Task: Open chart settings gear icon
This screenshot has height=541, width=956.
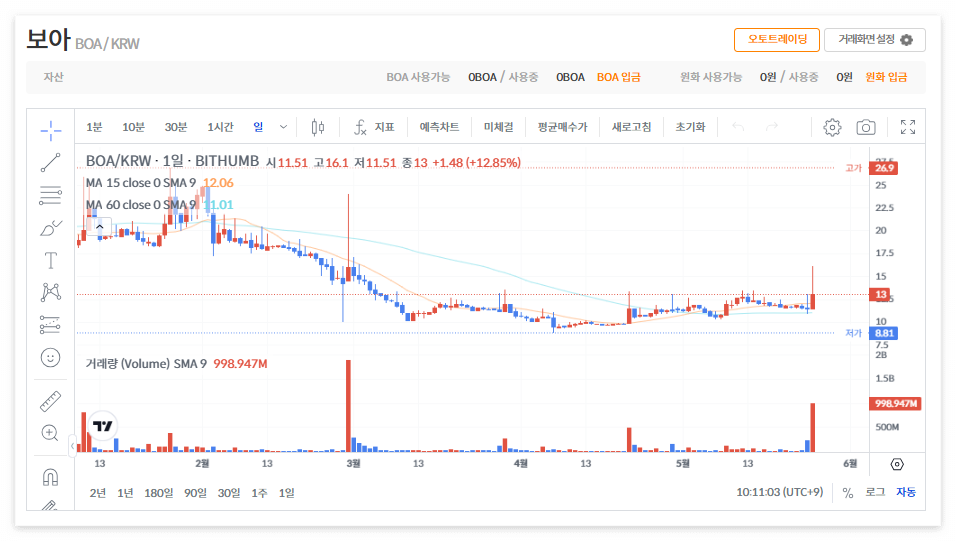Action: coord(832,127)
